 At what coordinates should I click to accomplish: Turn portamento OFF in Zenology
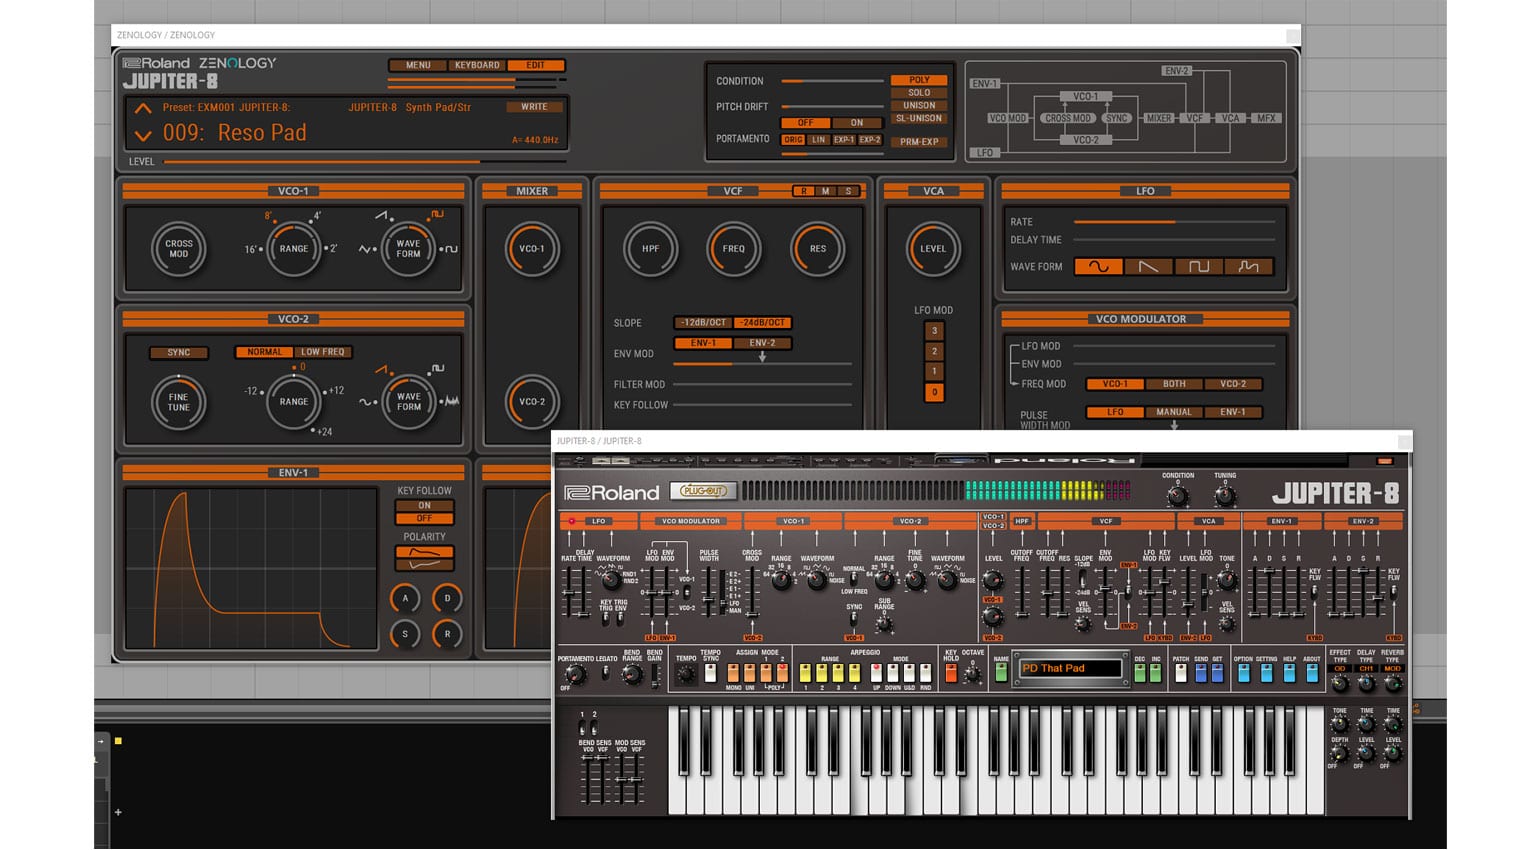[805, 123]
